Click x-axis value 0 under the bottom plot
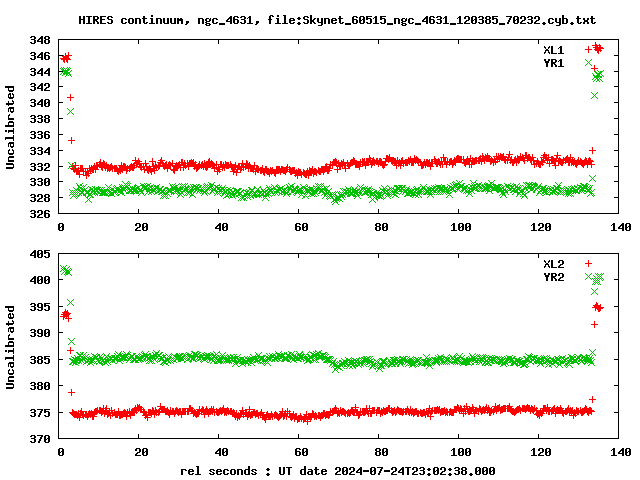Image resolution: width=640 pixels, height=480 pixels. (x=61, y=453)
